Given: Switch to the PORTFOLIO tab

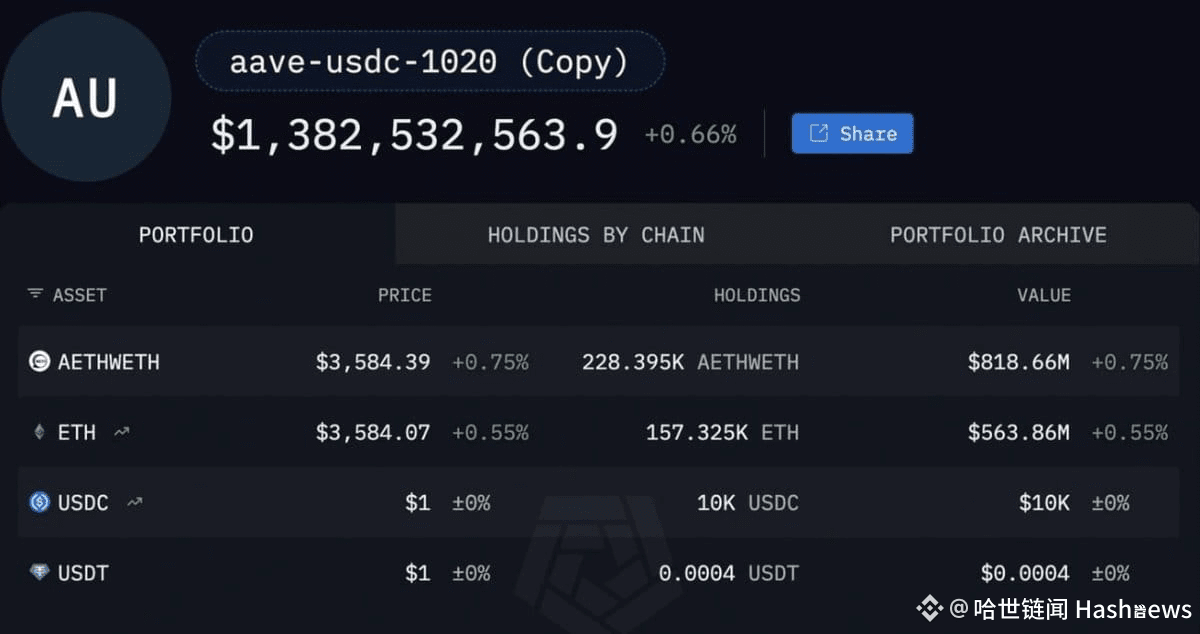Looking at the screenshot, I should [x=196, y=235].
